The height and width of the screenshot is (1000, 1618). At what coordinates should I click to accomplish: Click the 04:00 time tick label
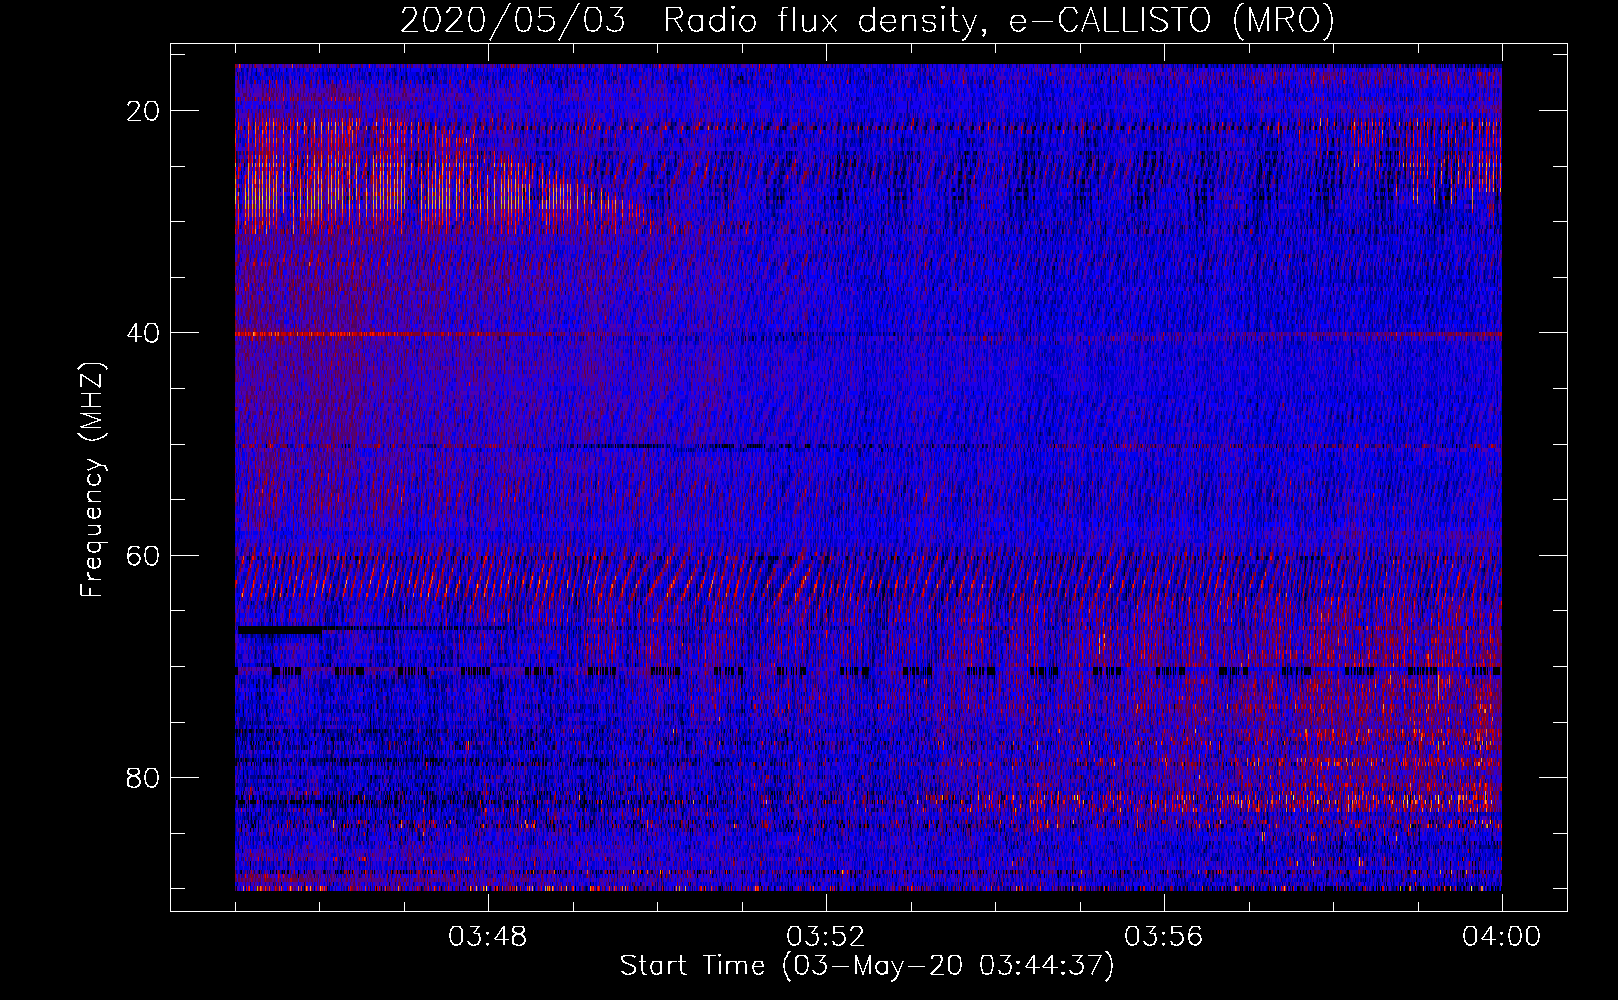[x=1501, y=937]
